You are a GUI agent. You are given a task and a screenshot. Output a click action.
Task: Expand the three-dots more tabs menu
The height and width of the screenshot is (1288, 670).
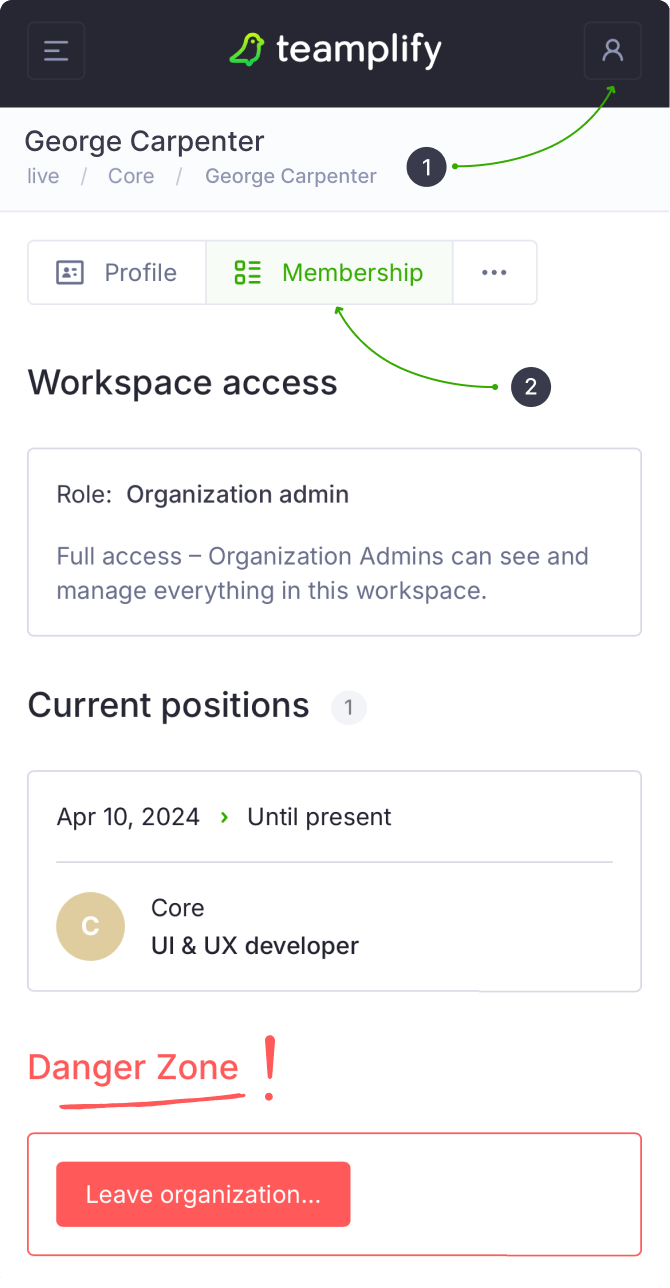[x=494, y=273]
